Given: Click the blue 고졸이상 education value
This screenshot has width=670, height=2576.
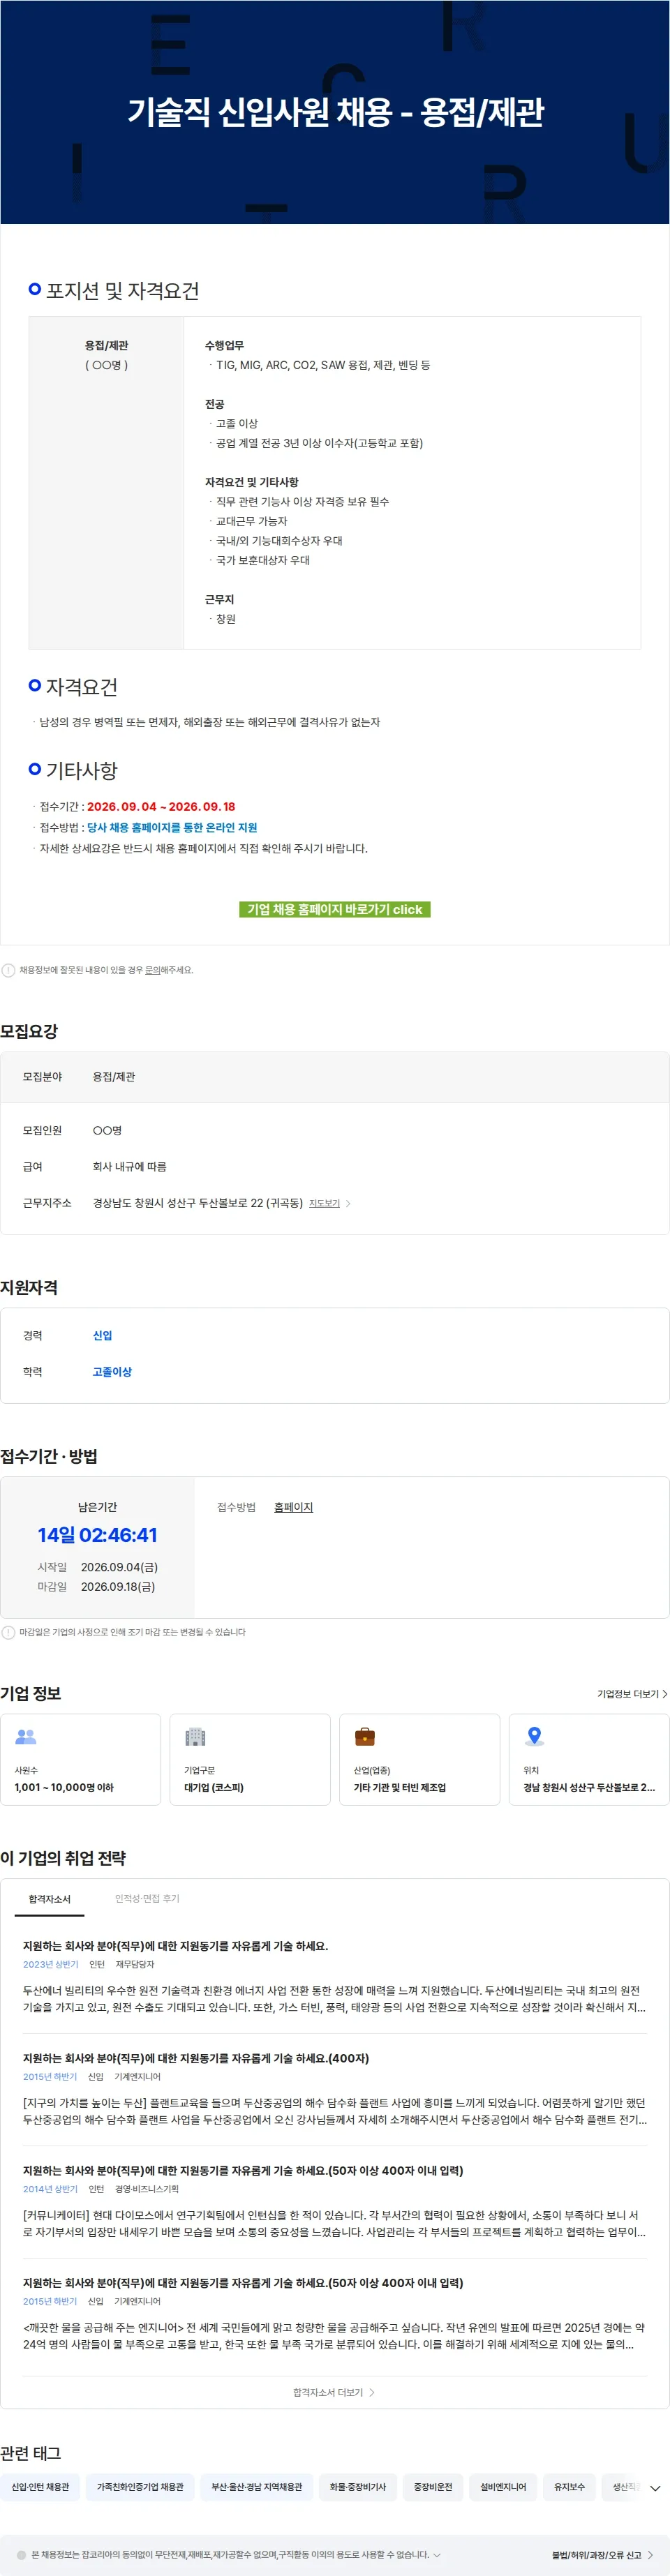Looking at the screenshot, I should click(x=112, y=1371).
